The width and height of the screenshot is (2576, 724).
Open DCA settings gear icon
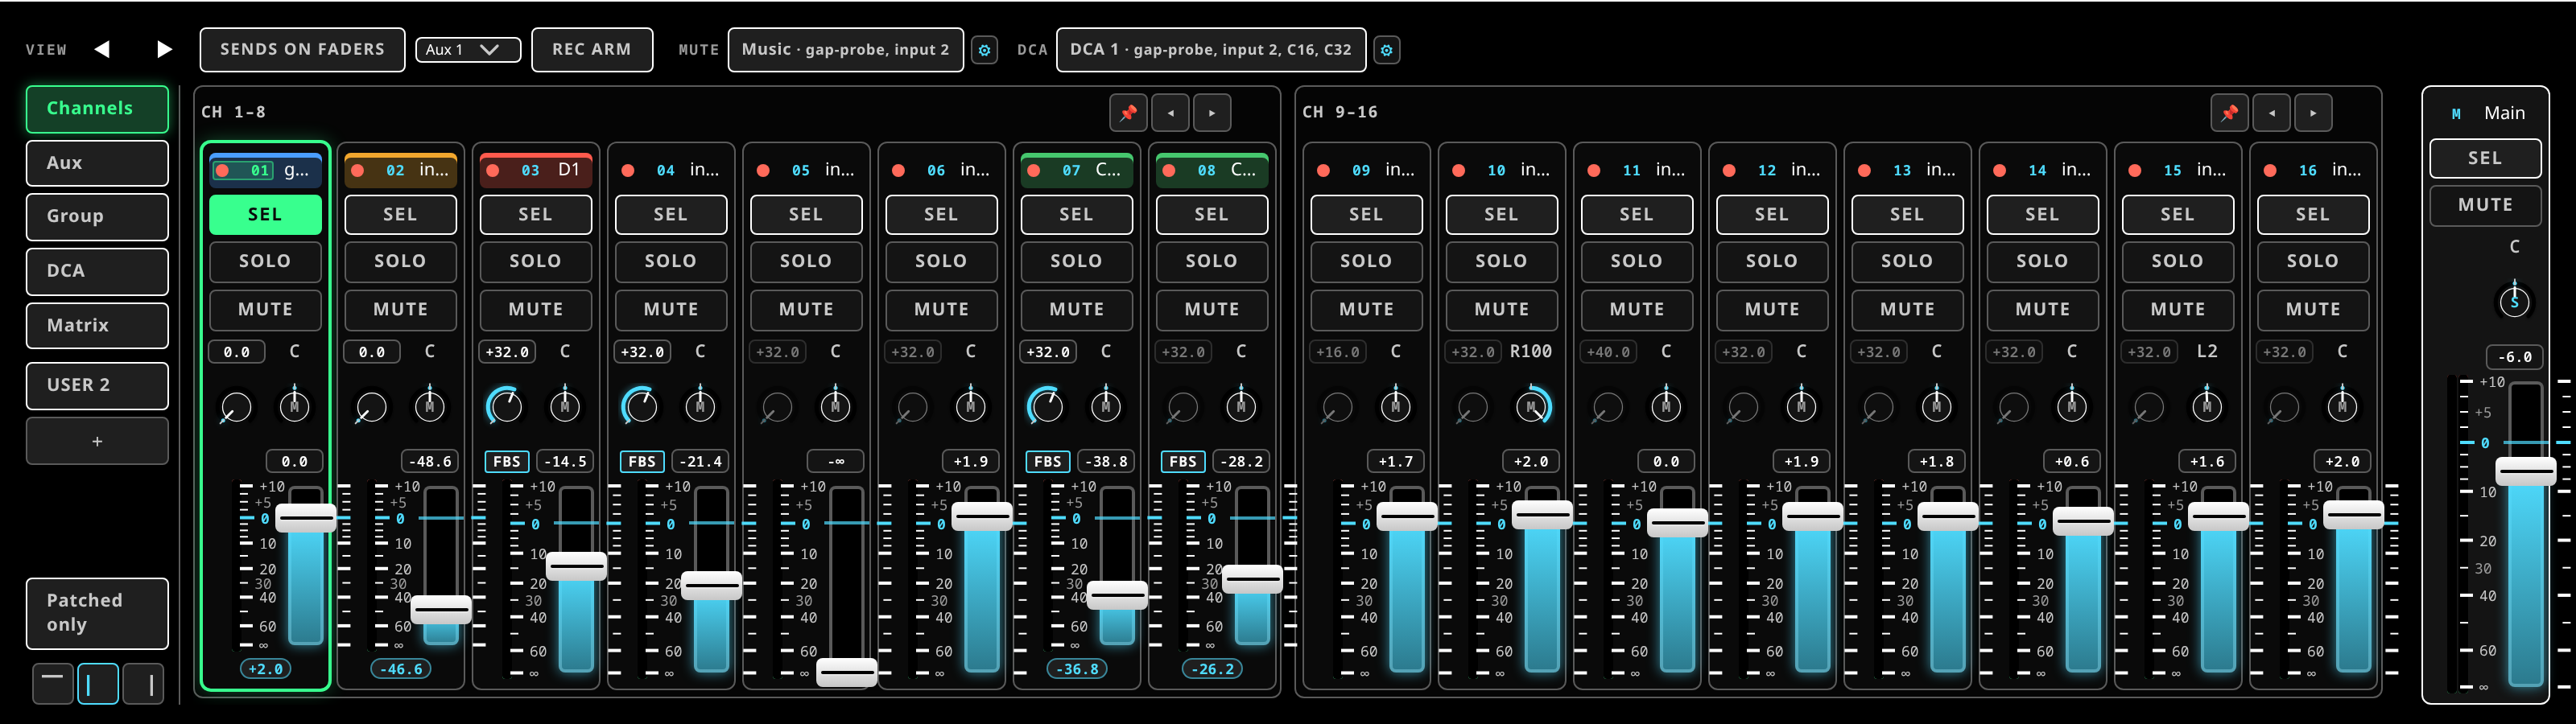click(1386, 50)
